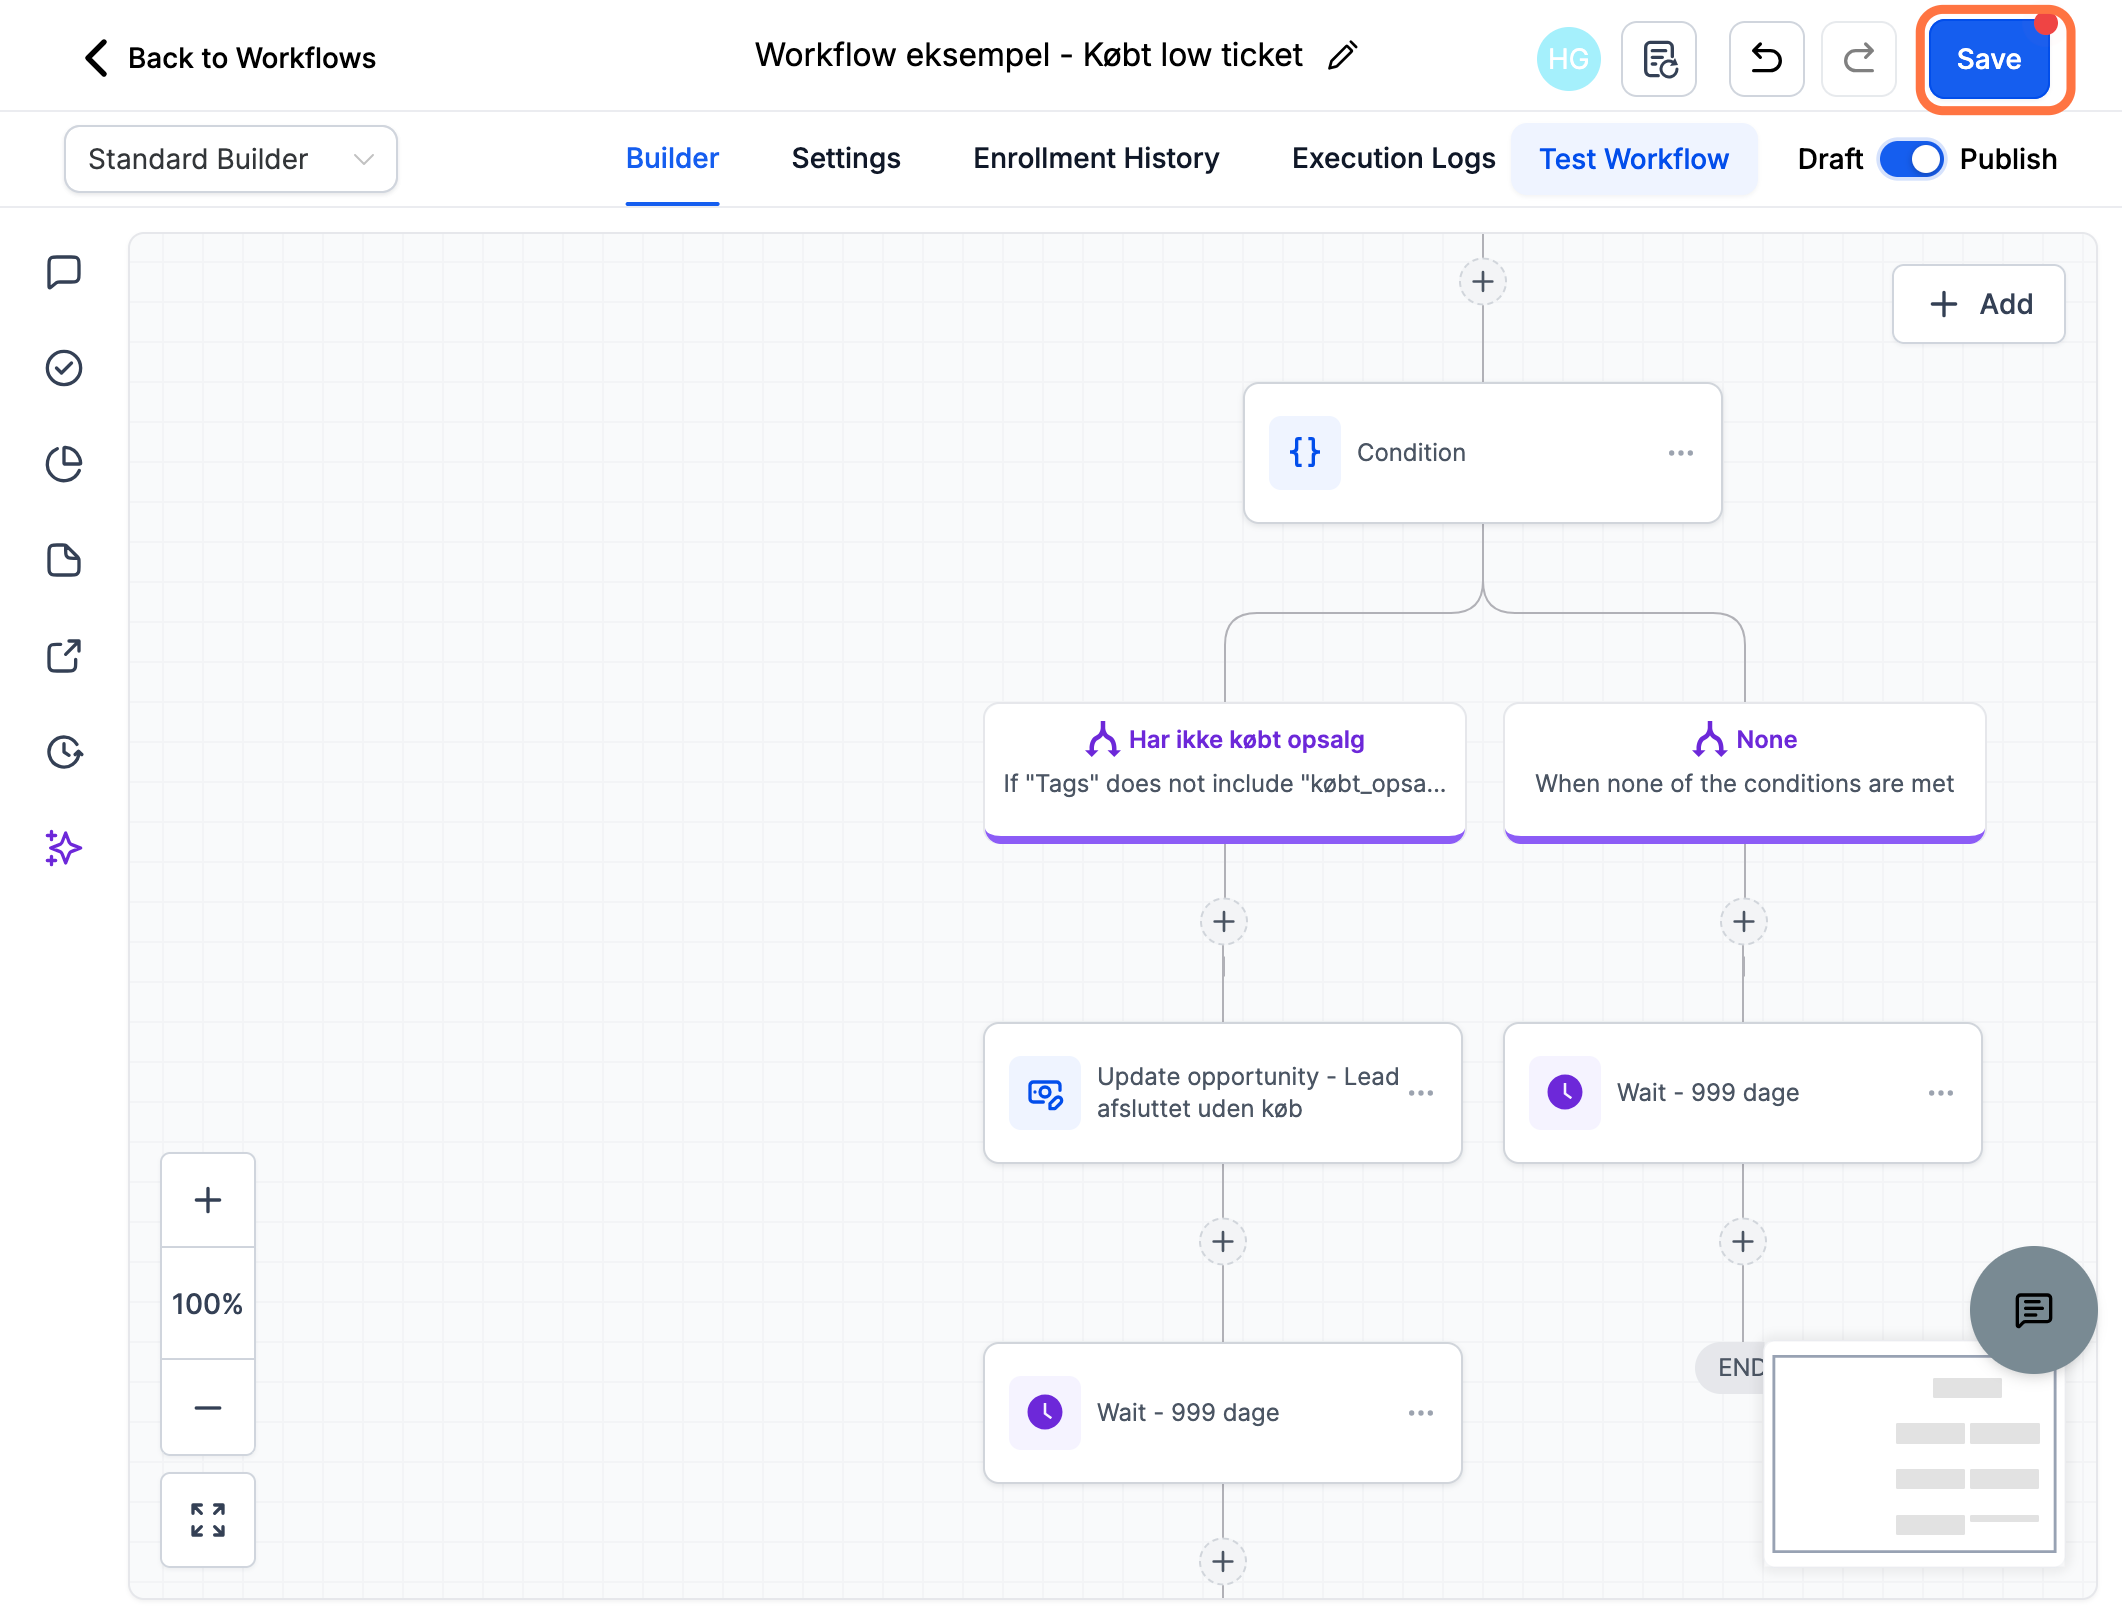Zoom out on the canvas
Image resolution: width=2122 pixels, height=1624 pixels.
[208, 1407]
